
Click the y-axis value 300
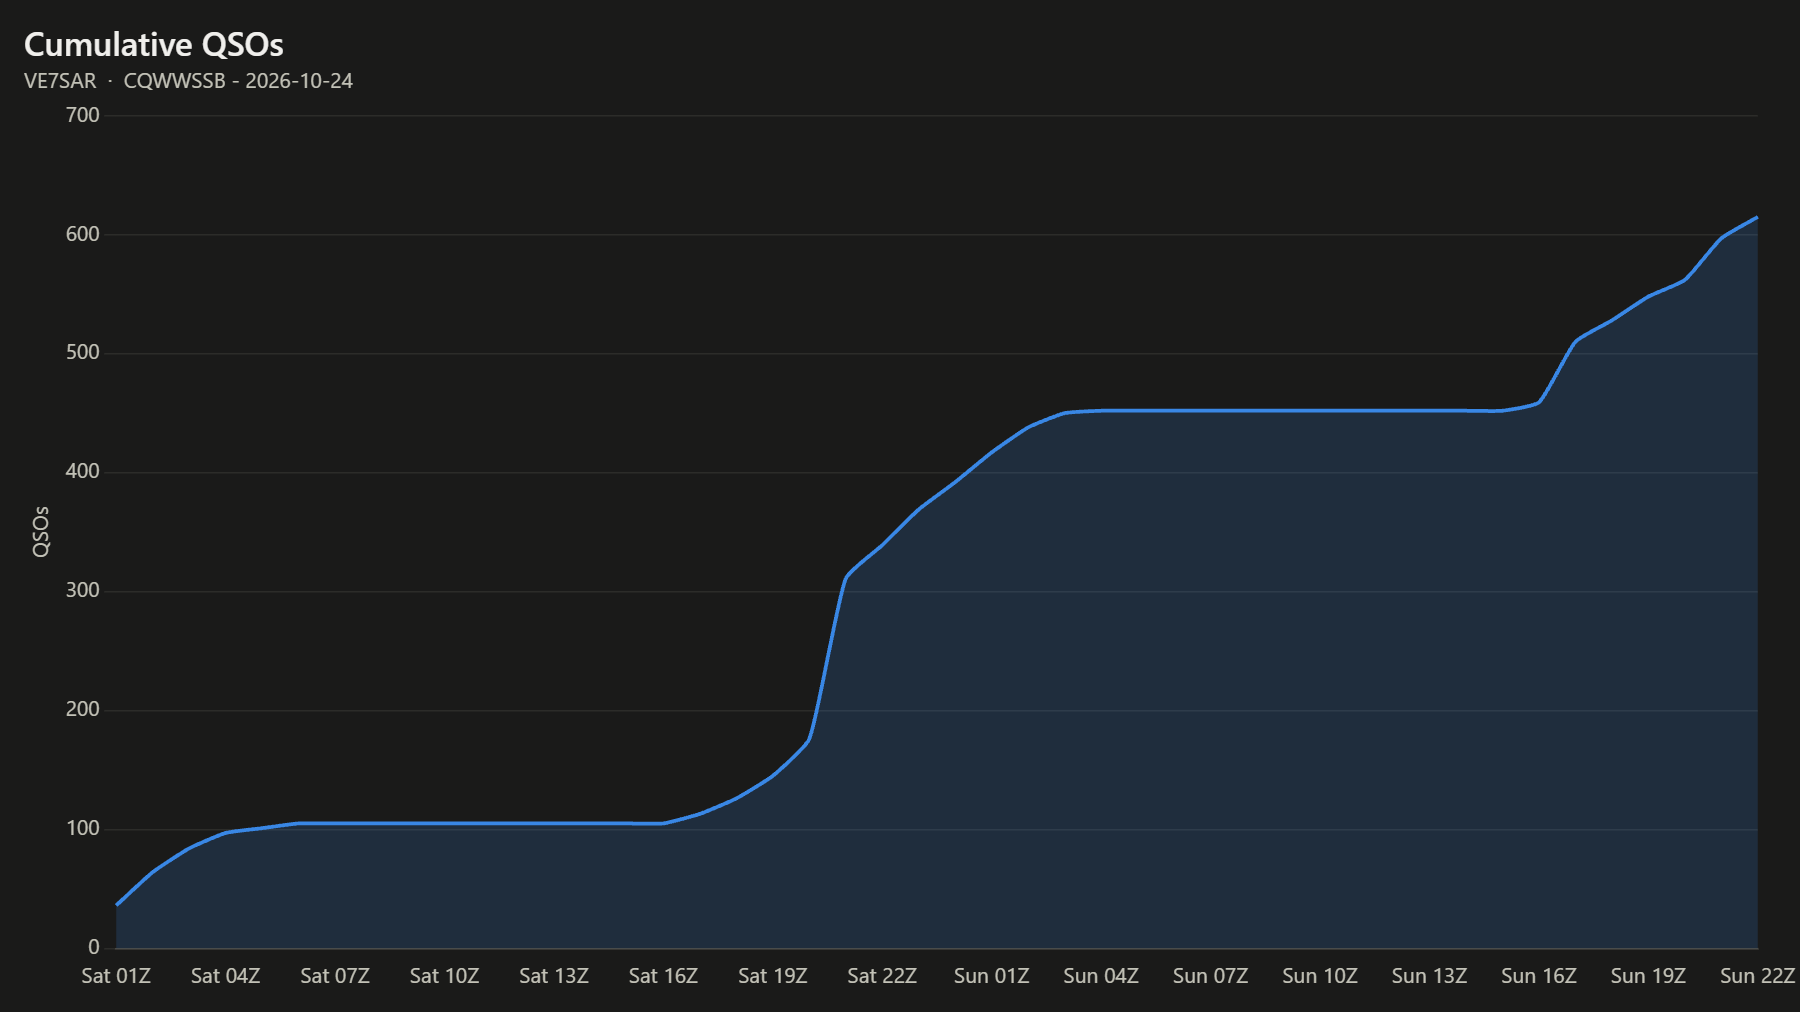coord(83,590)
